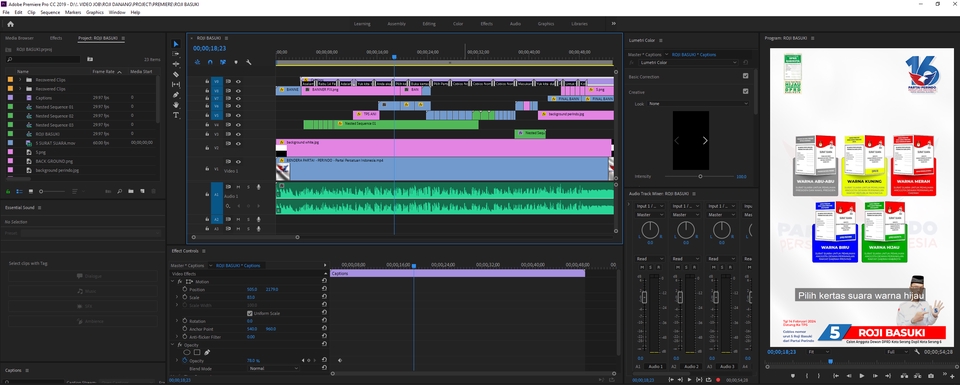Select the Pen tool in toolbar
Screen dimensions: 960x385
pos(176,95)
